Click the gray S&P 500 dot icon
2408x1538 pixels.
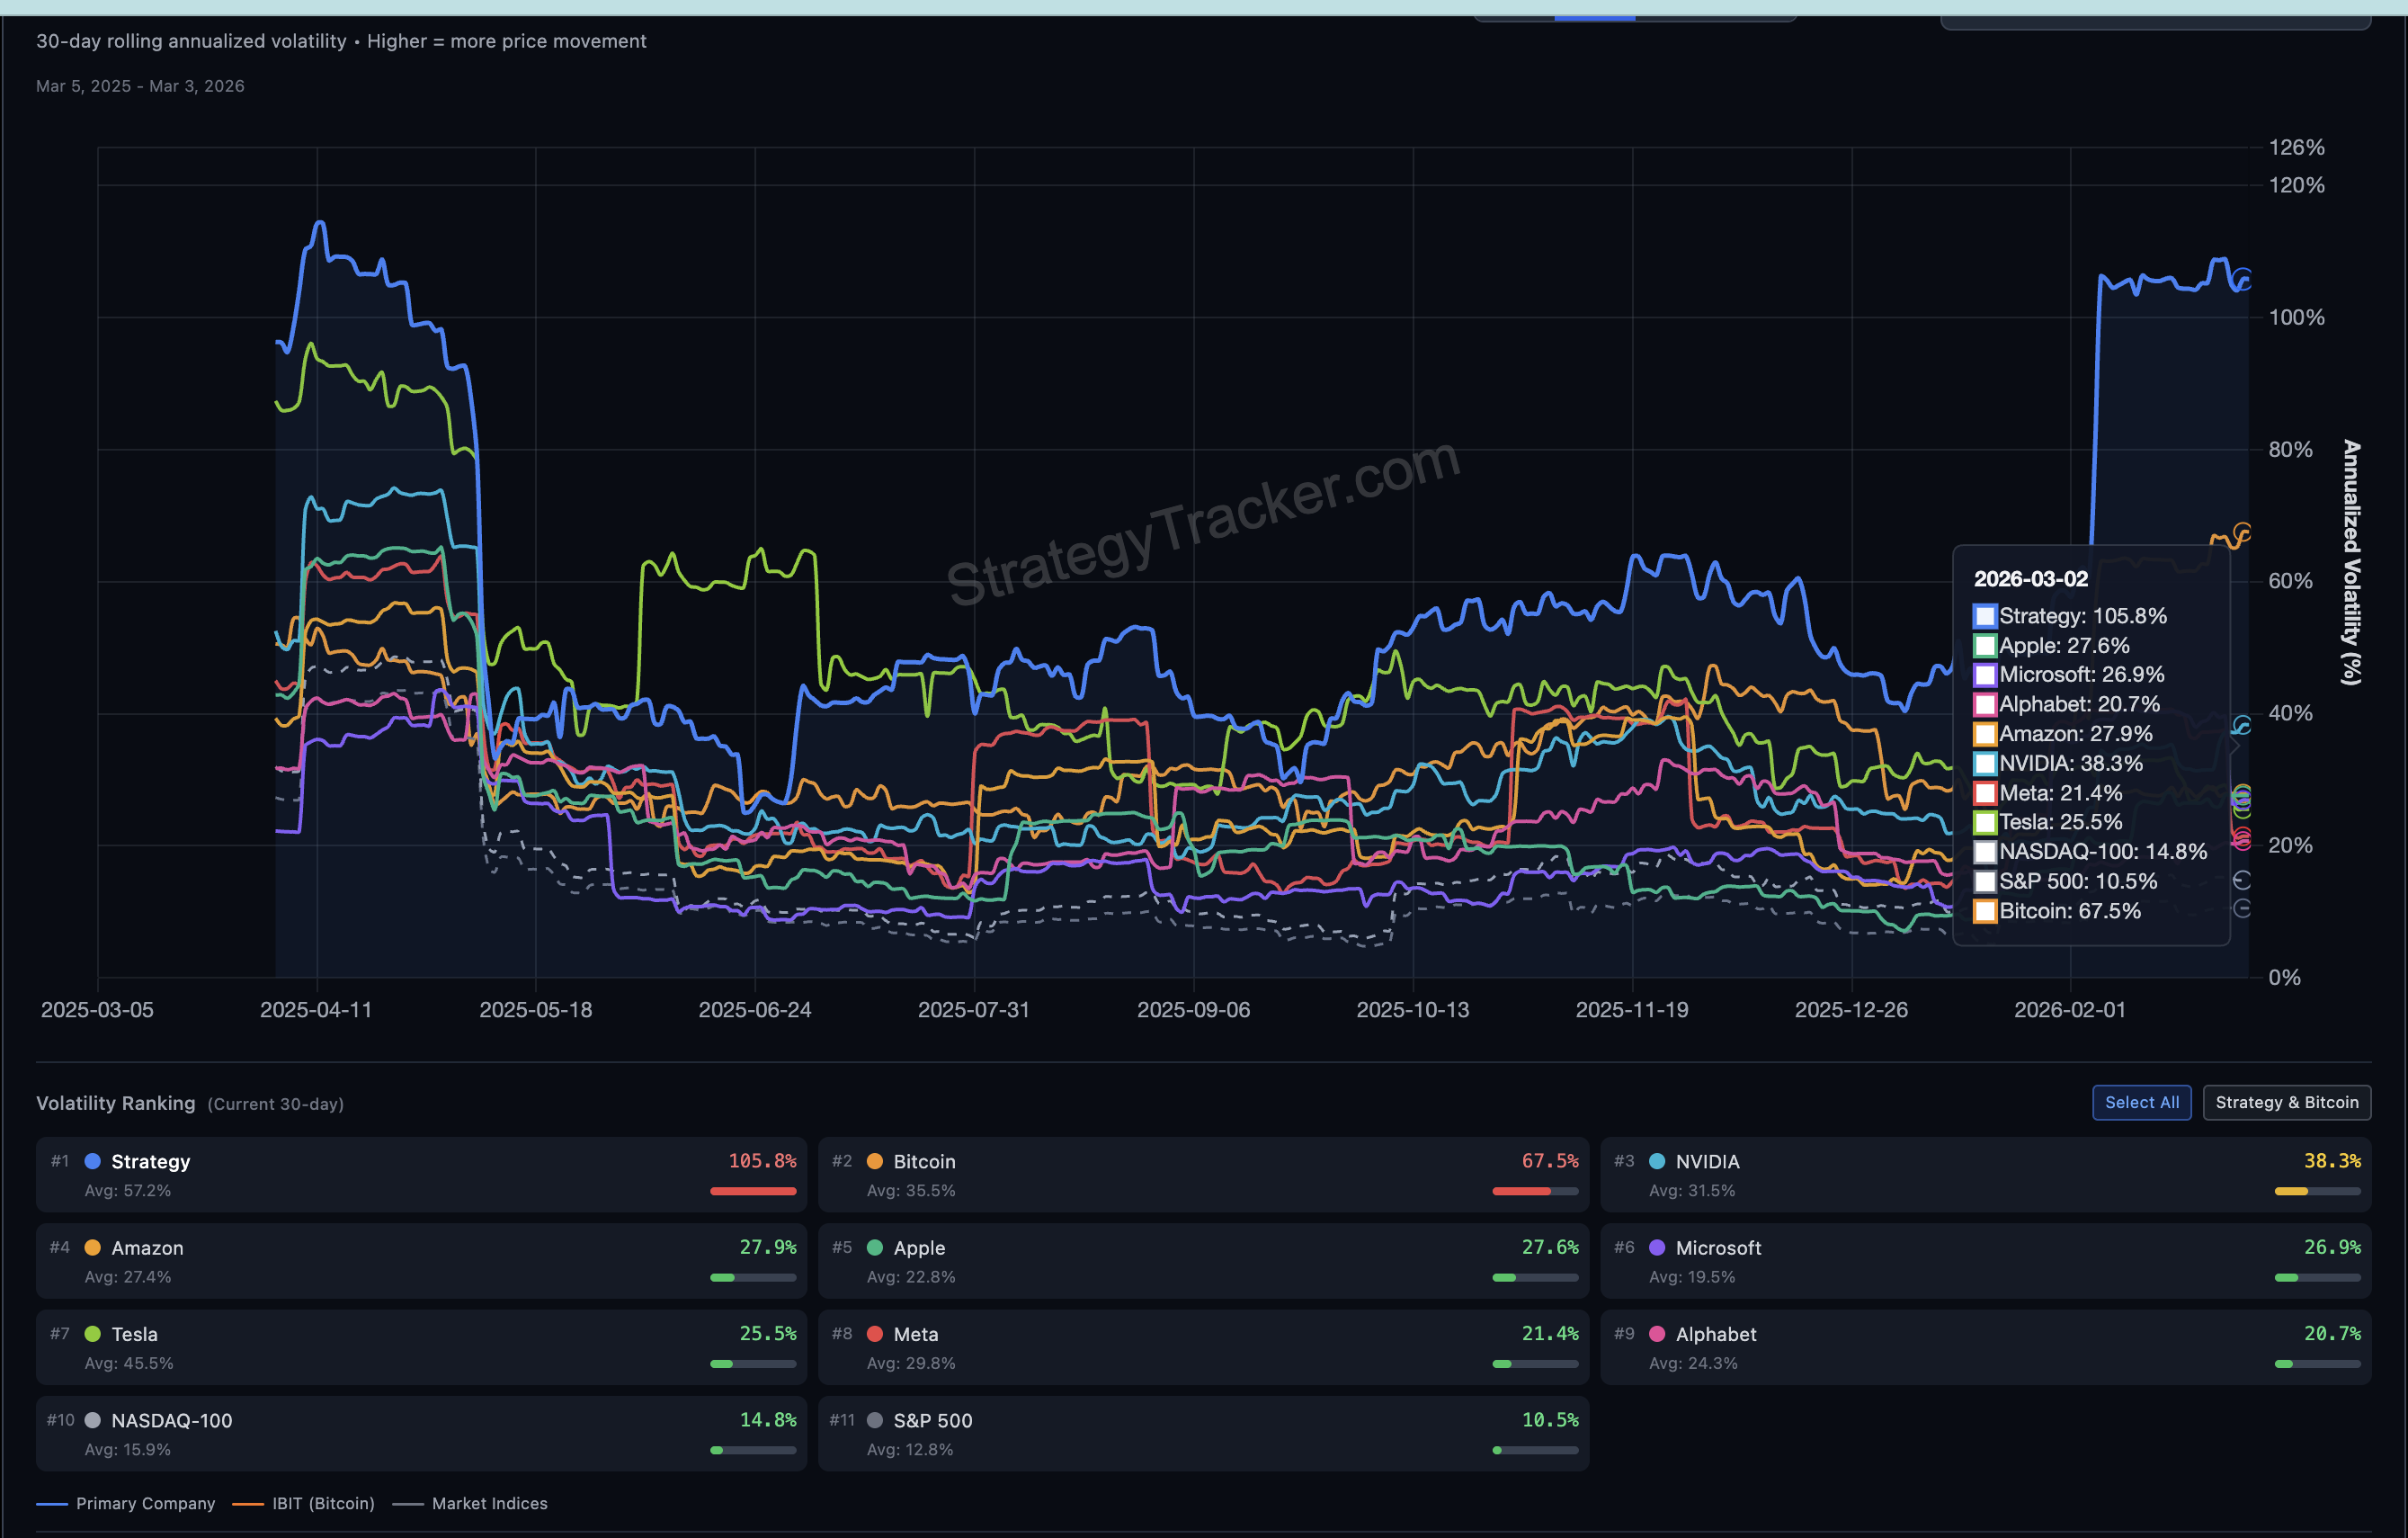coord(875,1420)
